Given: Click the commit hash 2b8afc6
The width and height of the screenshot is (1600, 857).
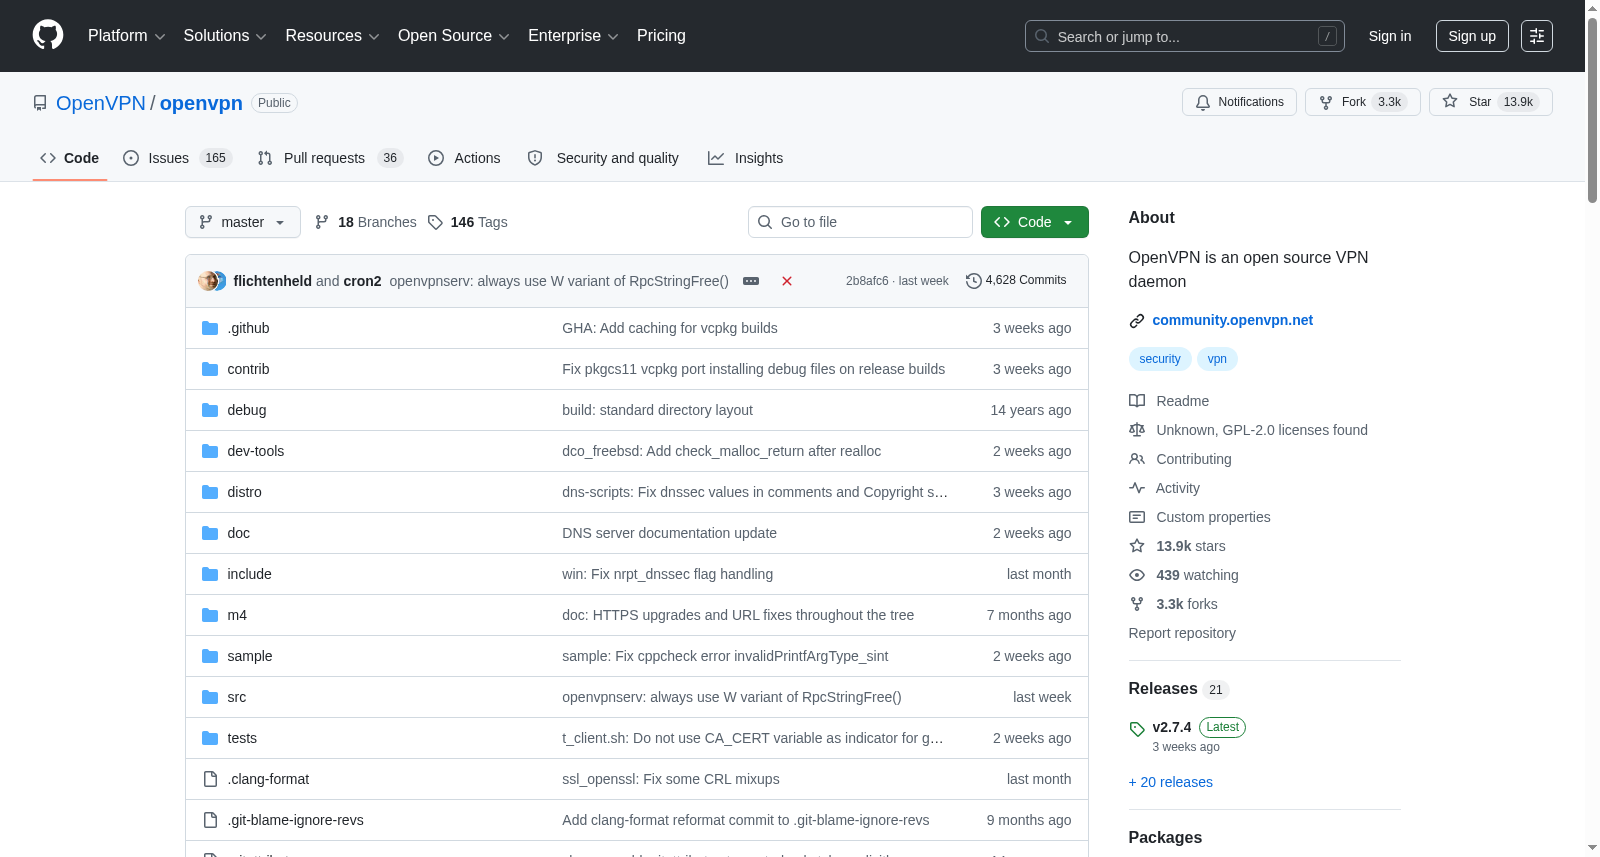Looking at the screenshot, I should pos(867,281).
